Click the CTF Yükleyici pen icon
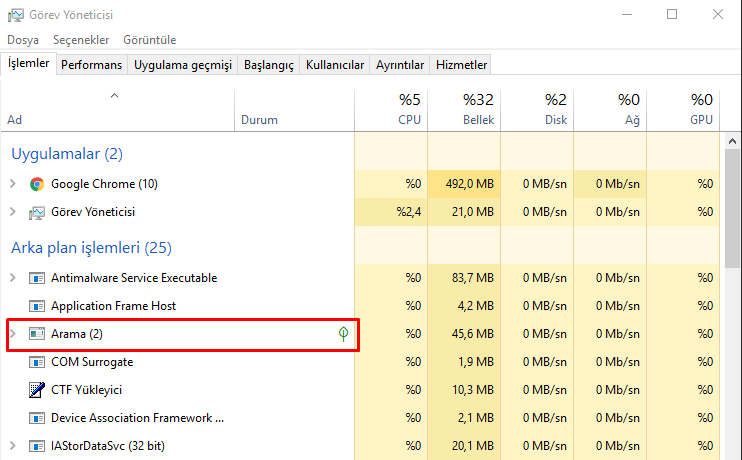 37,390
